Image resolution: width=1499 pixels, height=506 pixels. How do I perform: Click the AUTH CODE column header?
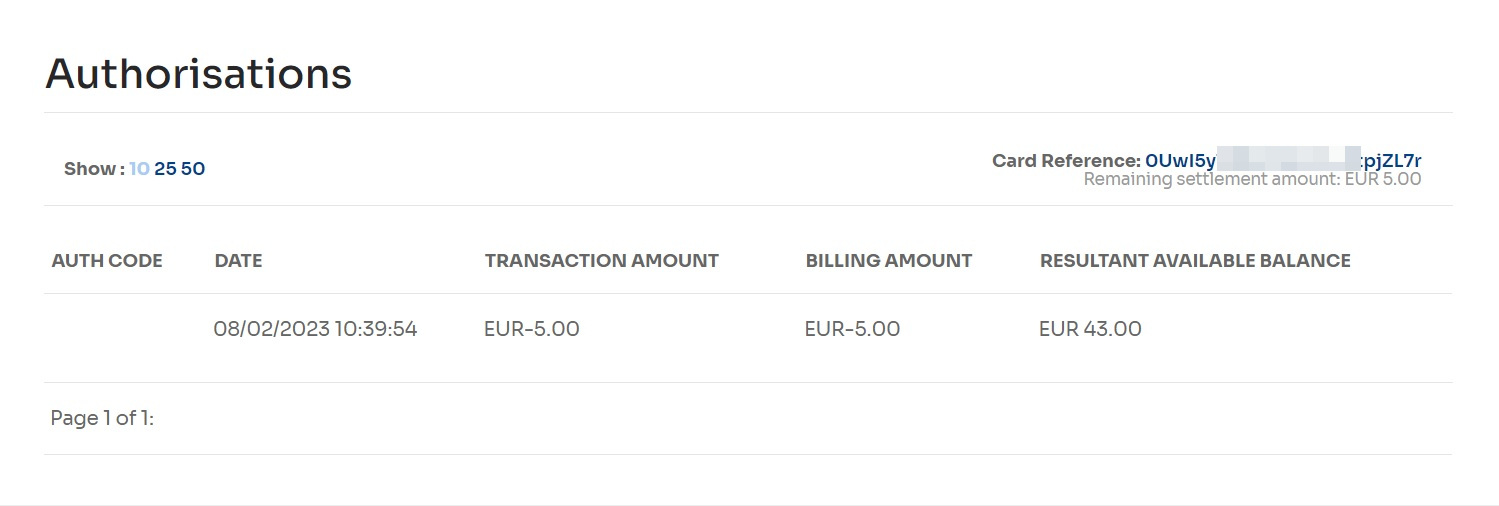coord(107,261)
